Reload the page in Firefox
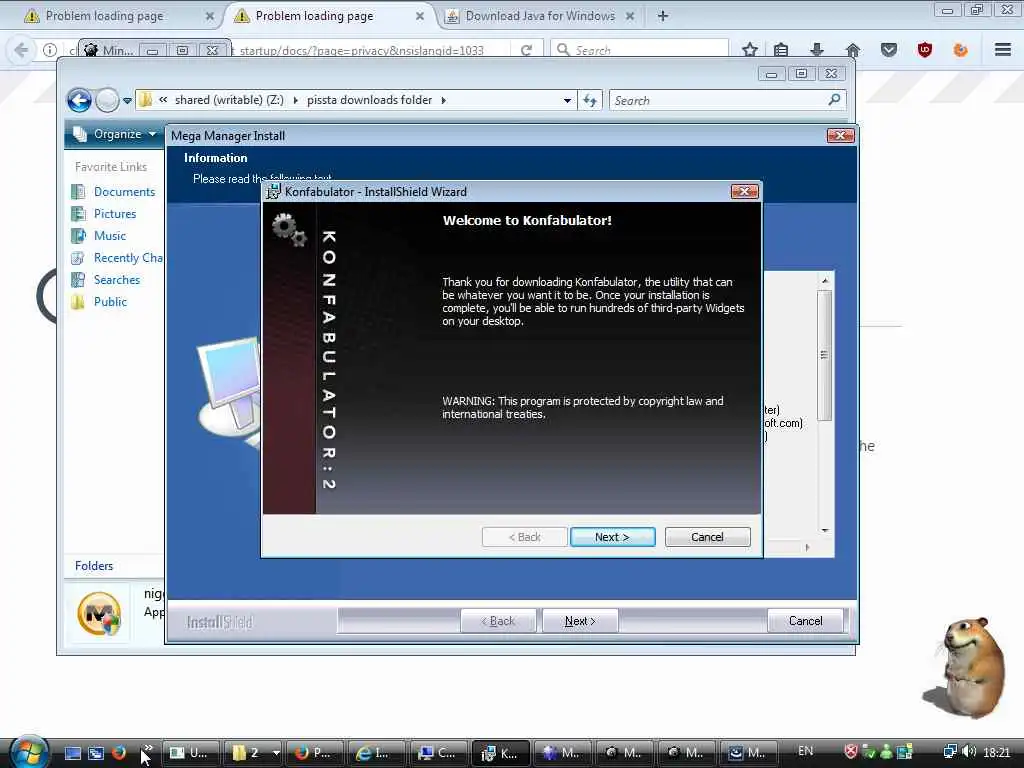 [526, 50]
